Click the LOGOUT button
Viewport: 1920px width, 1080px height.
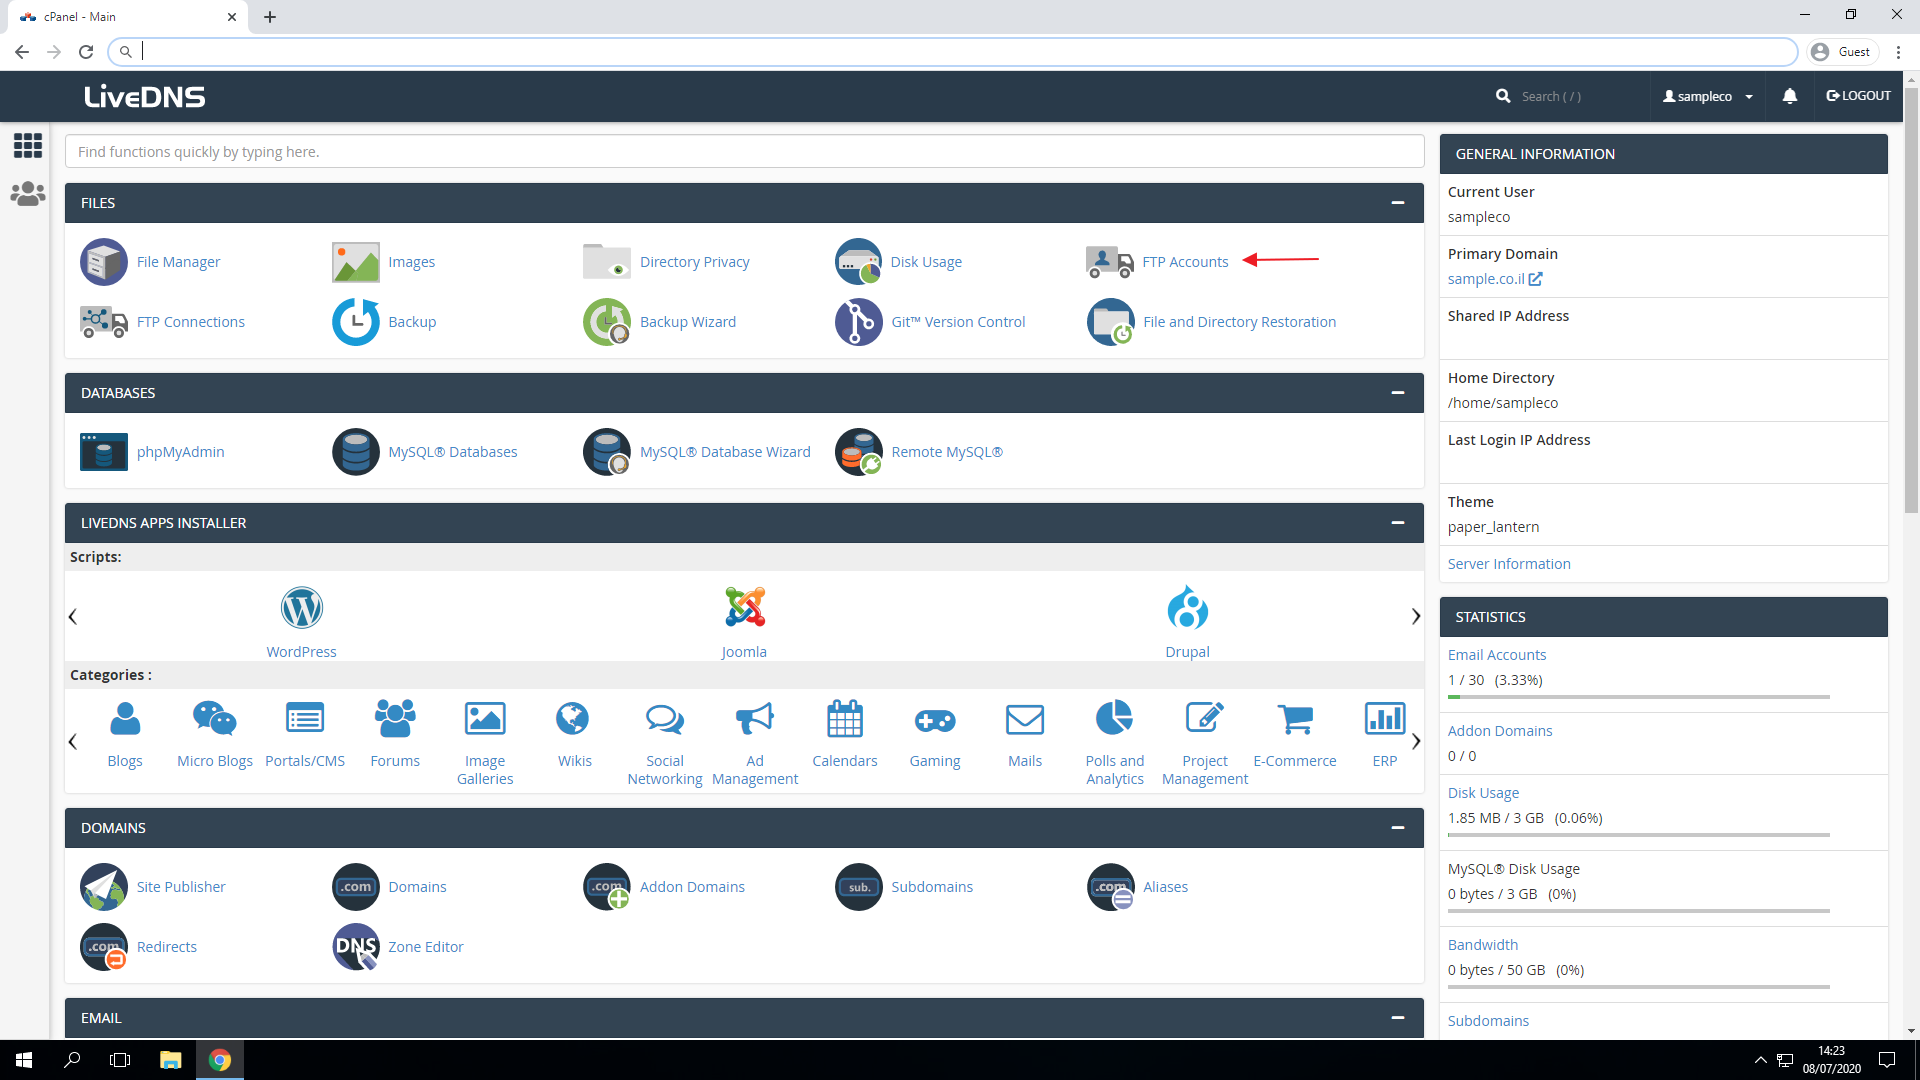(1859, 96)
